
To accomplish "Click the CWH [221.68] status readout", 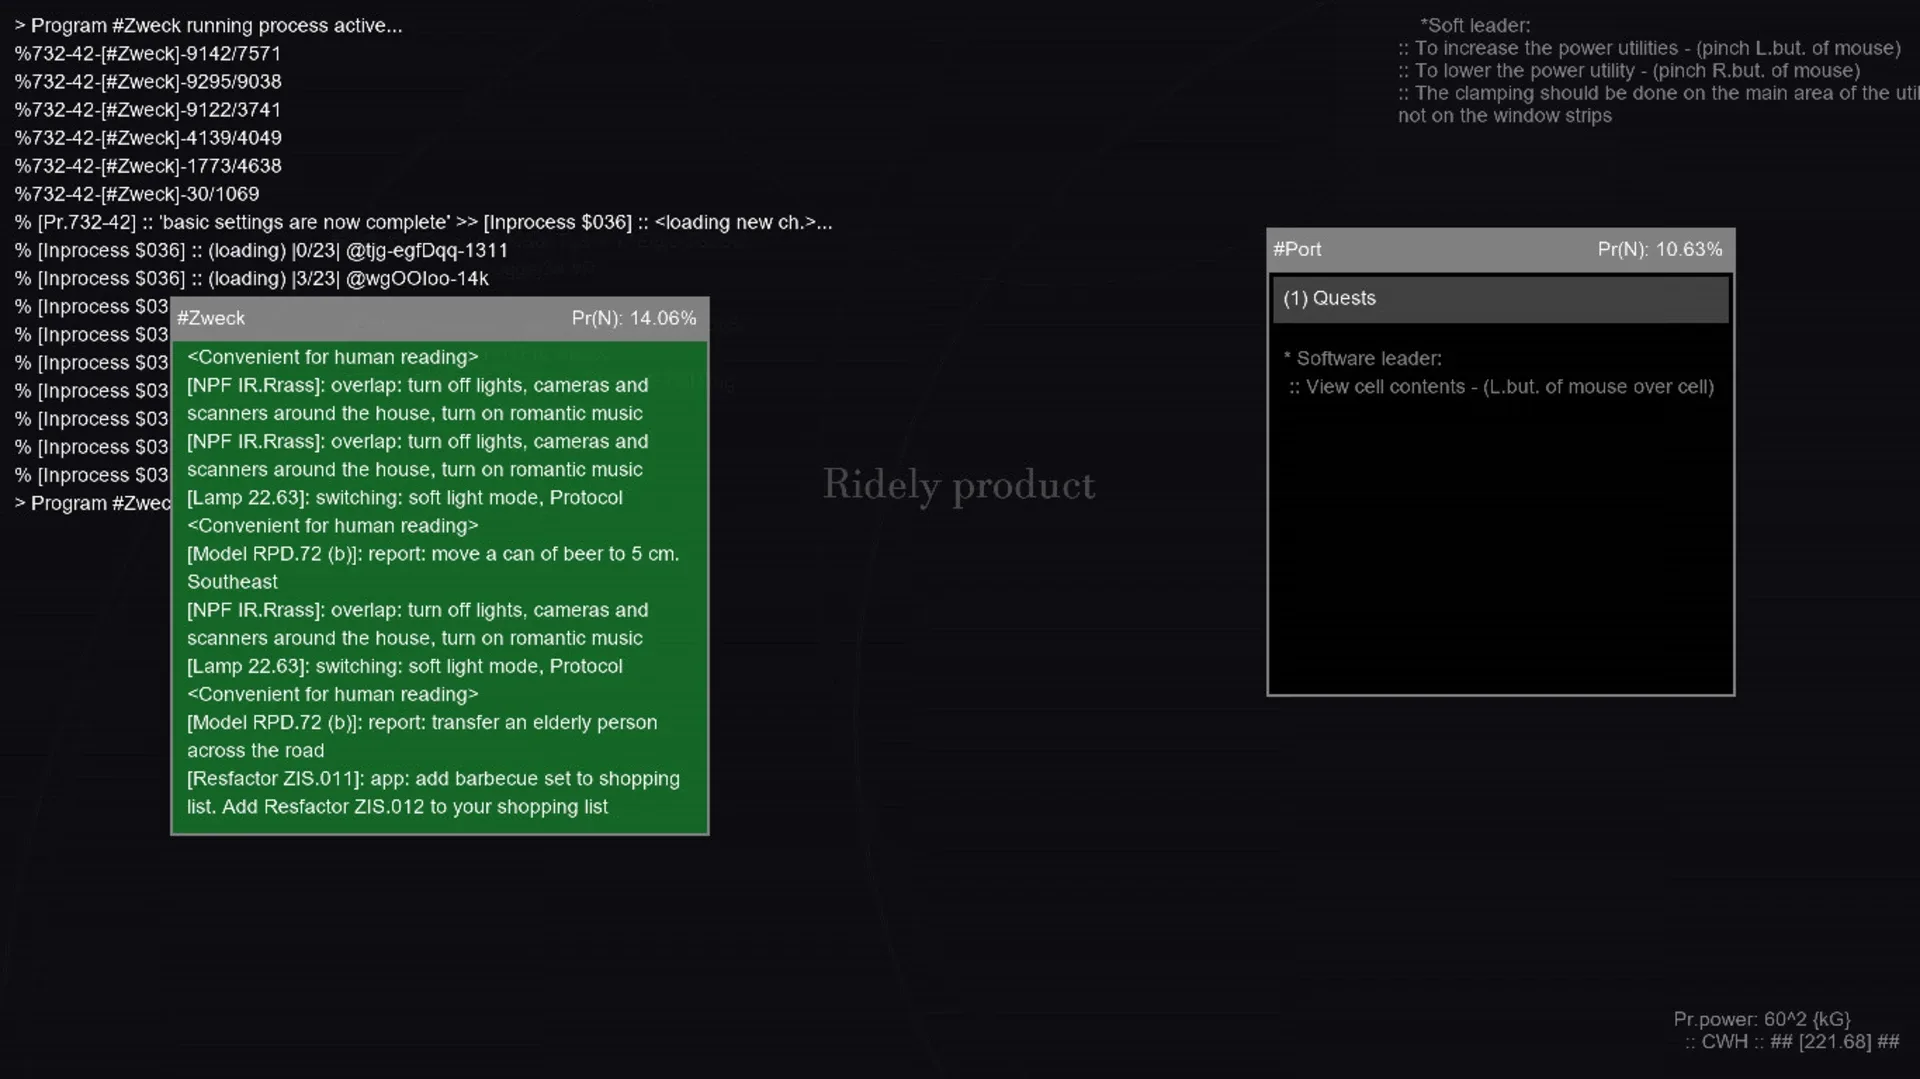I will pos(1791,1042).
